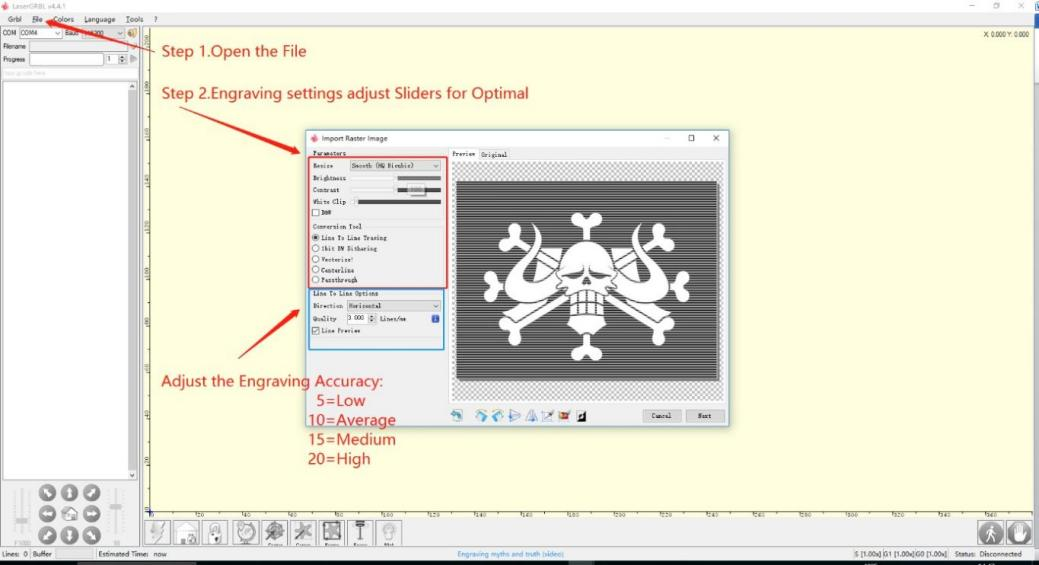Switch to the Original tab

493,154
